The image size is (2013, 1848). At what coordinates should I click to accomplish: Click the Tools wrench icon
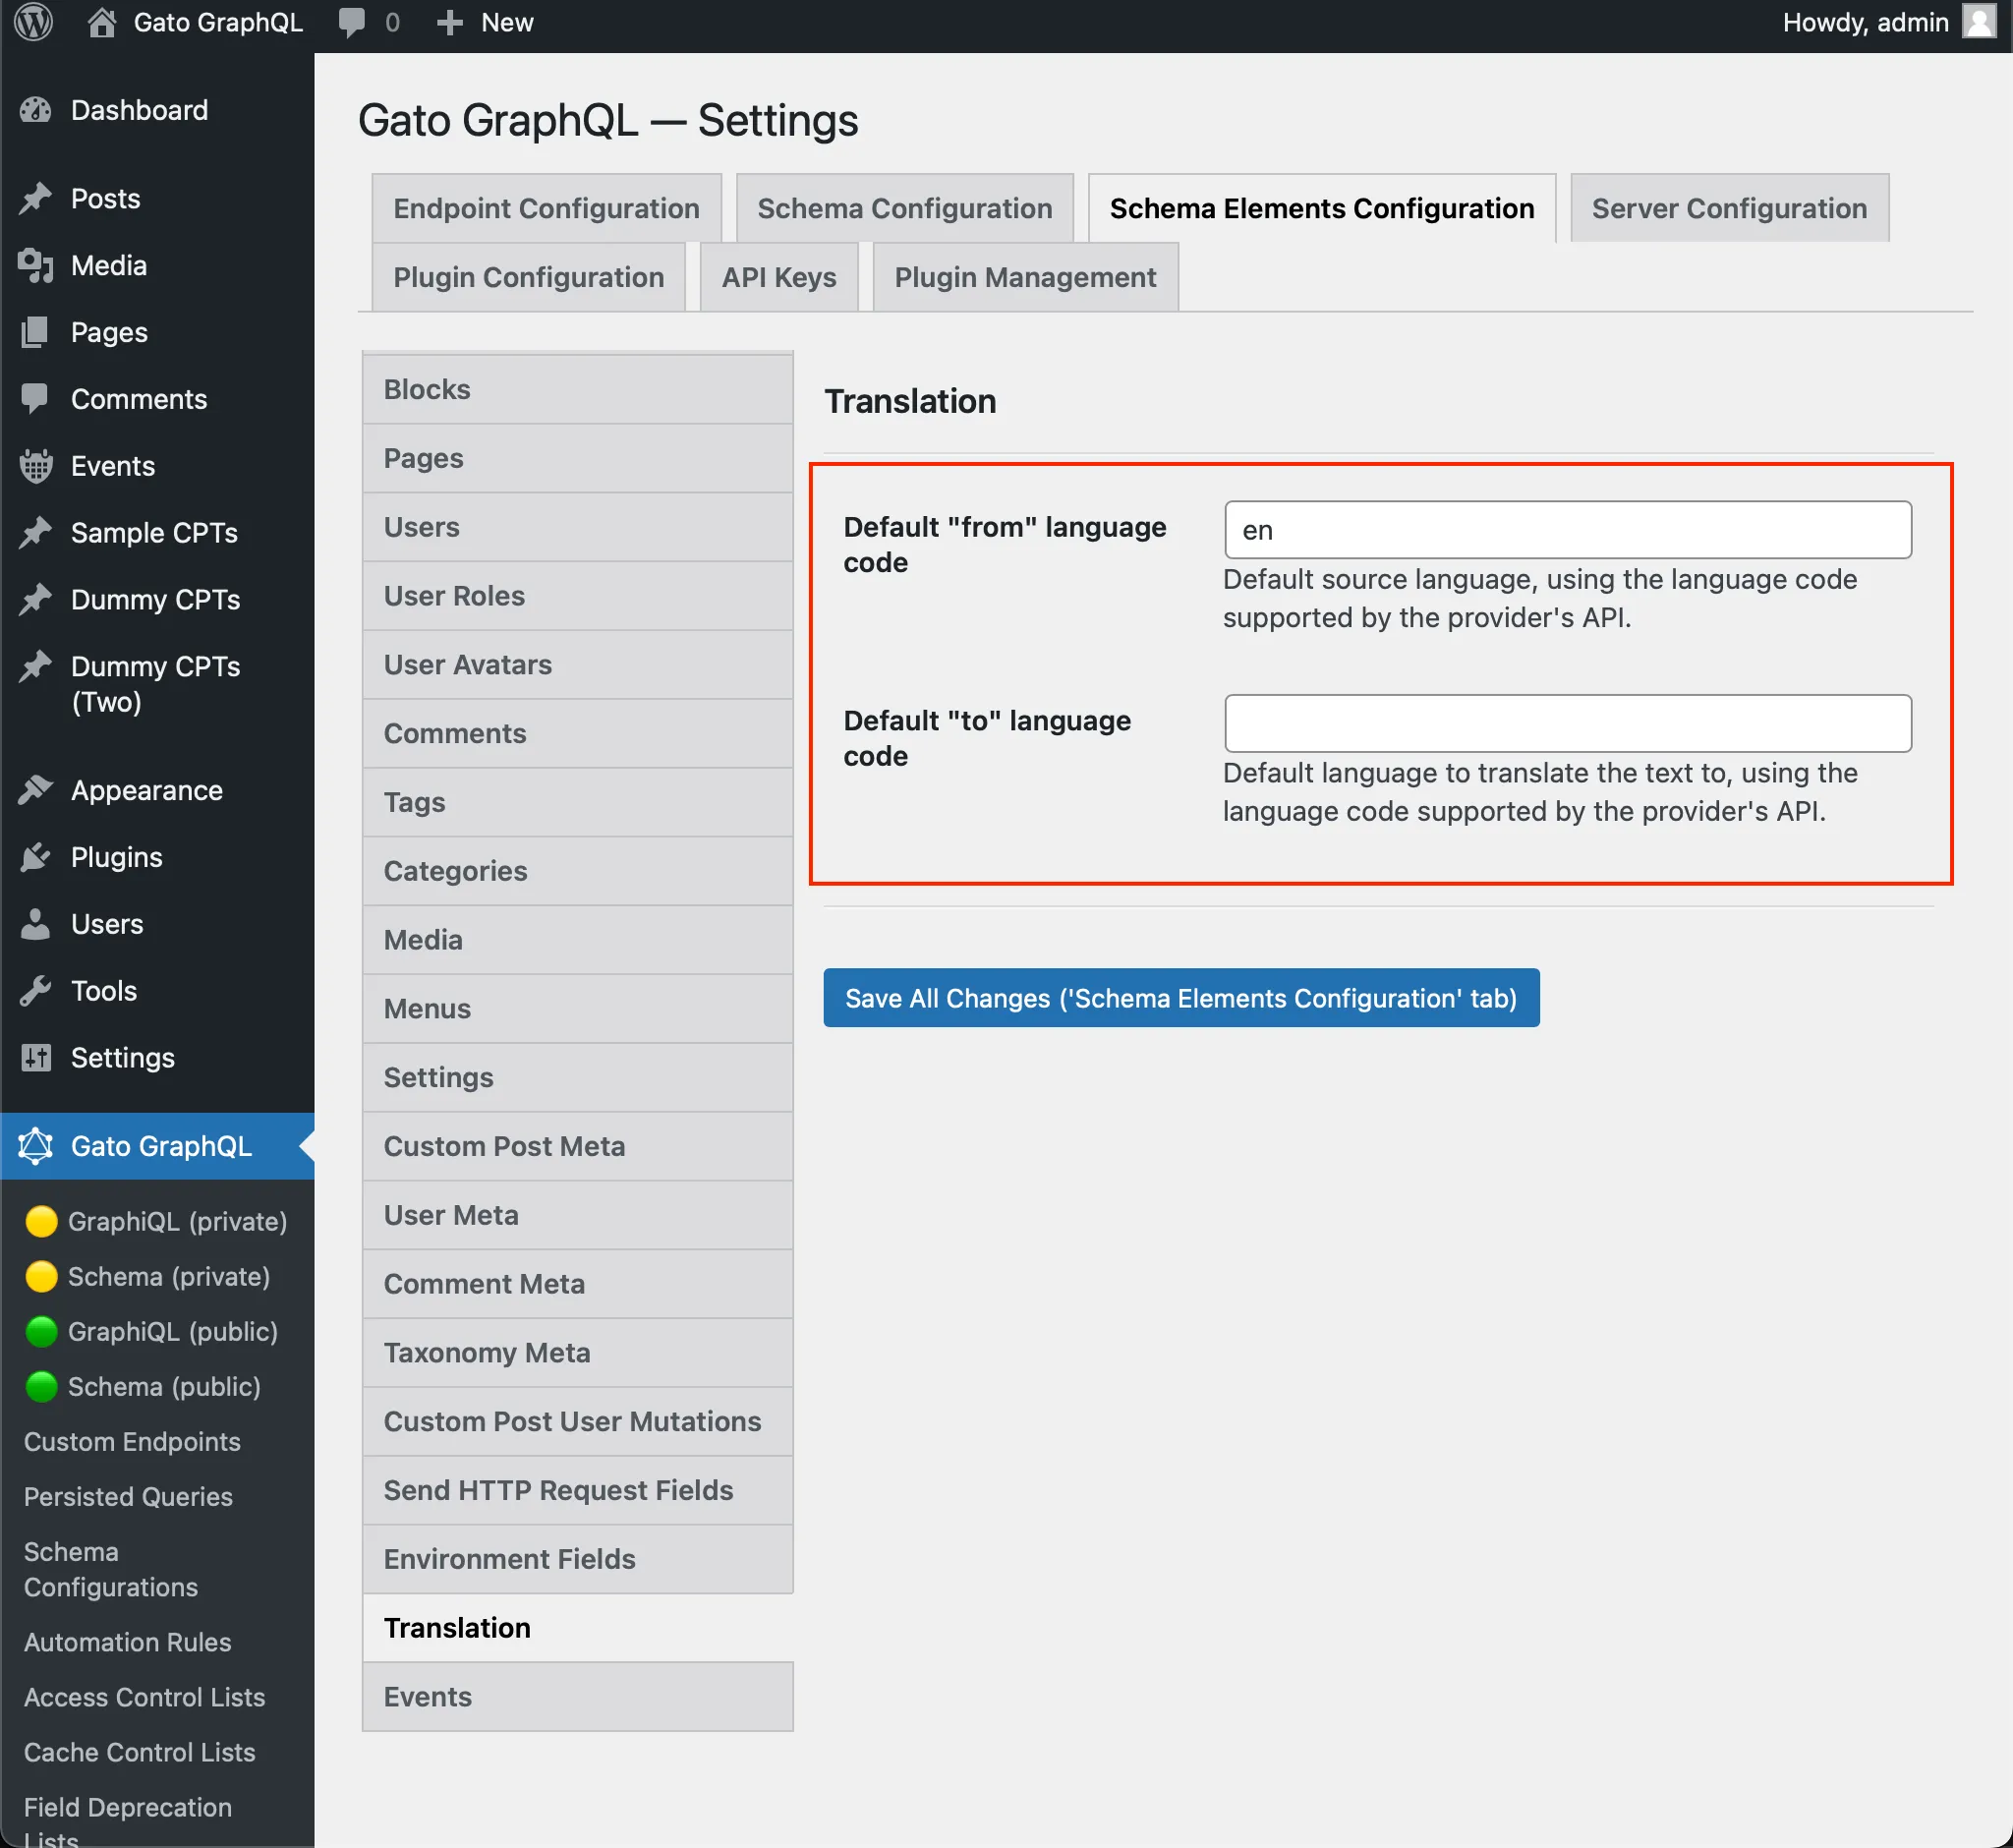(x=36, y=991)
